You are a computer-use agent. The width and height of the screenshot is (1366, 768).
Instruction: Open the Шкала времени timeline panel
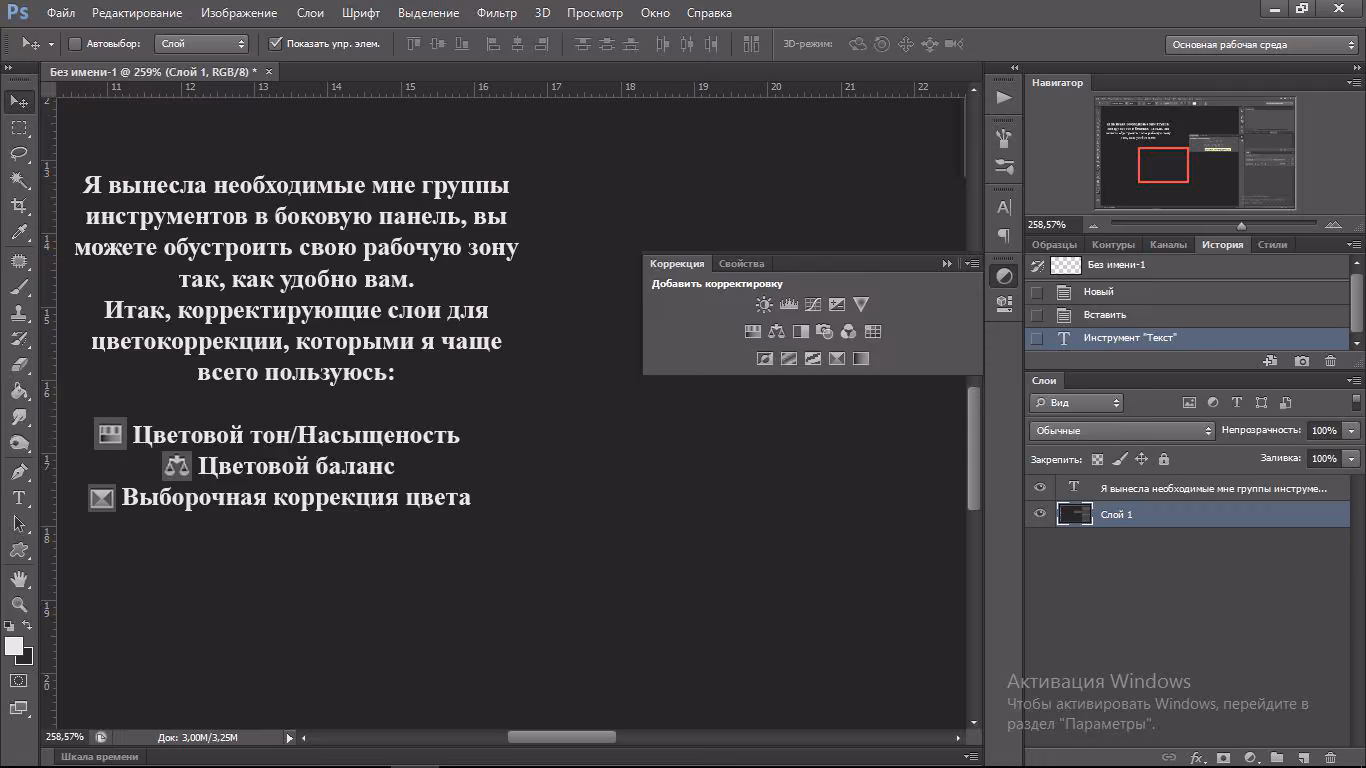point(100,757)
